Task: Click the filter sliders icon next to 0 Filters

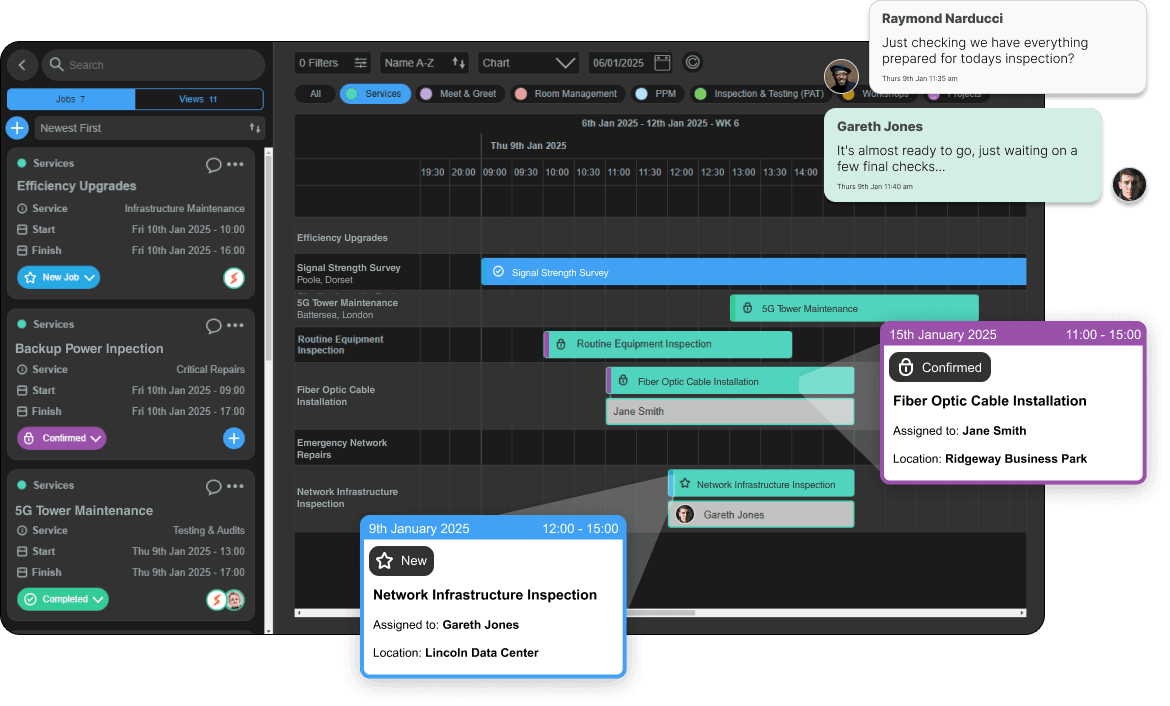Action: [361, 63]
